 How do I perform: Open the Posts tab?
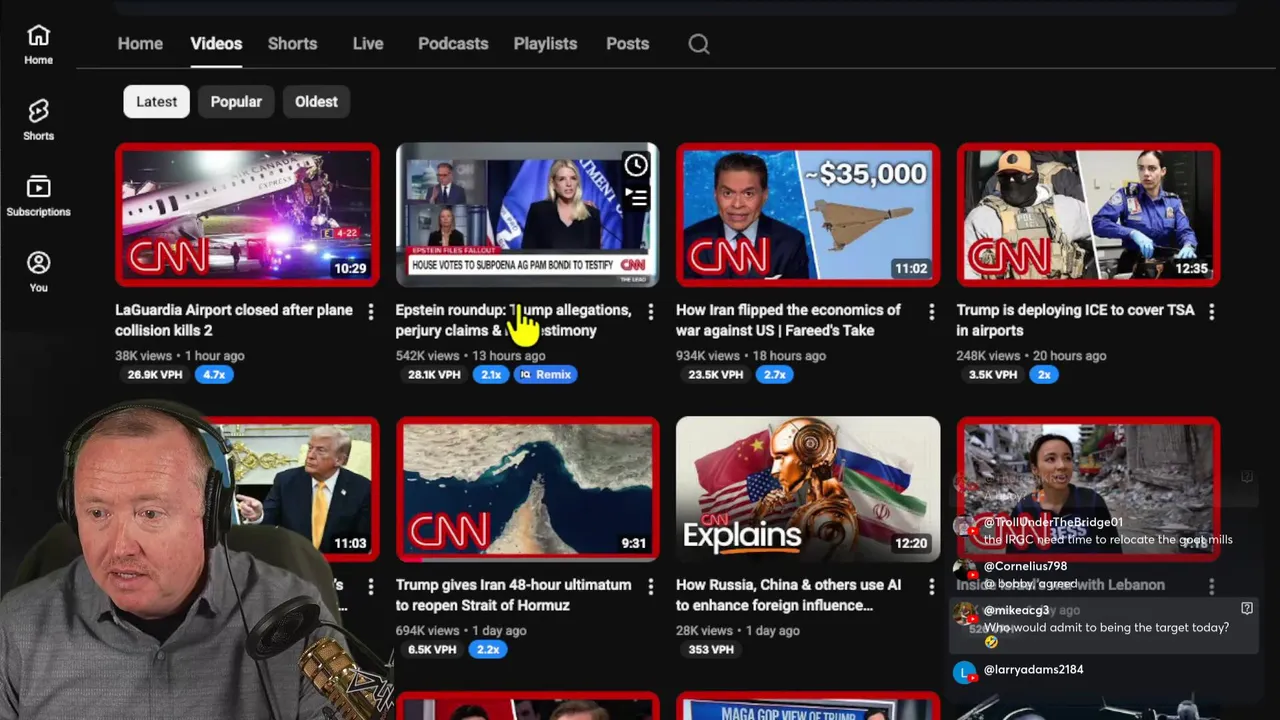pyautogui.click(x=627, y=44)
